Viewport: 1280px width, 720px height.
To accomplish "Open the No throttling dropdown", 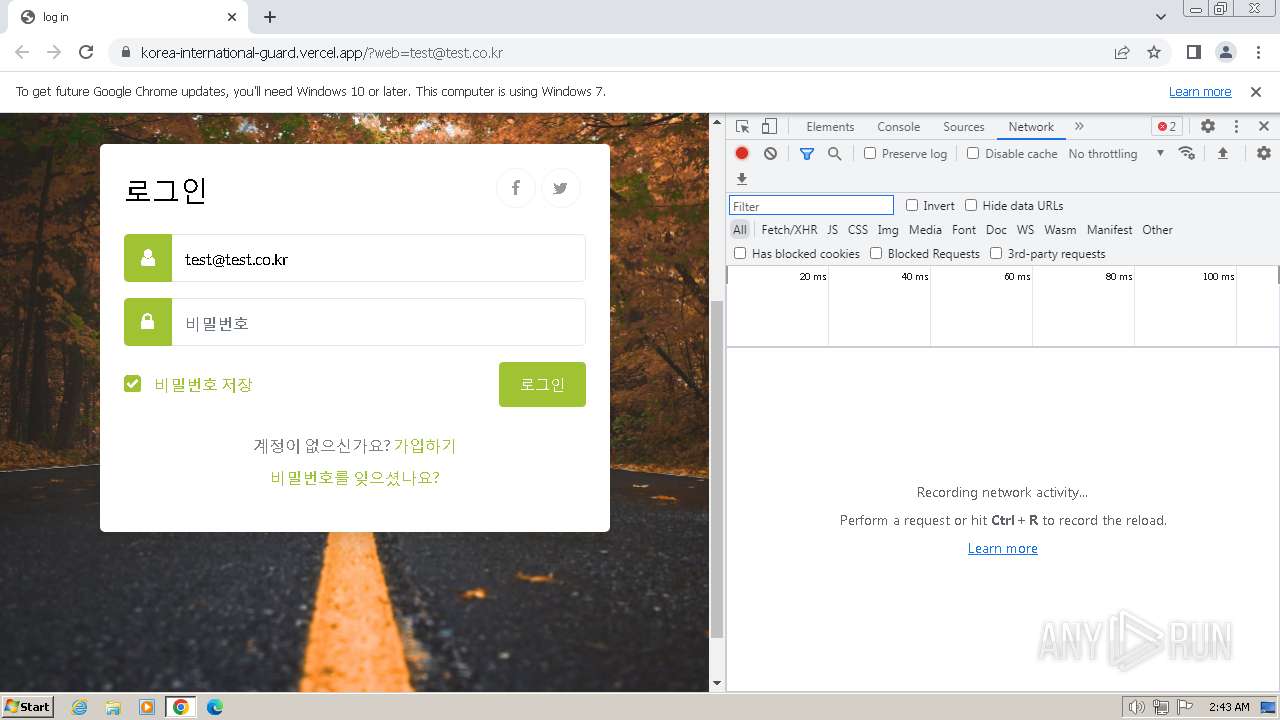I will click(1116, 153).
